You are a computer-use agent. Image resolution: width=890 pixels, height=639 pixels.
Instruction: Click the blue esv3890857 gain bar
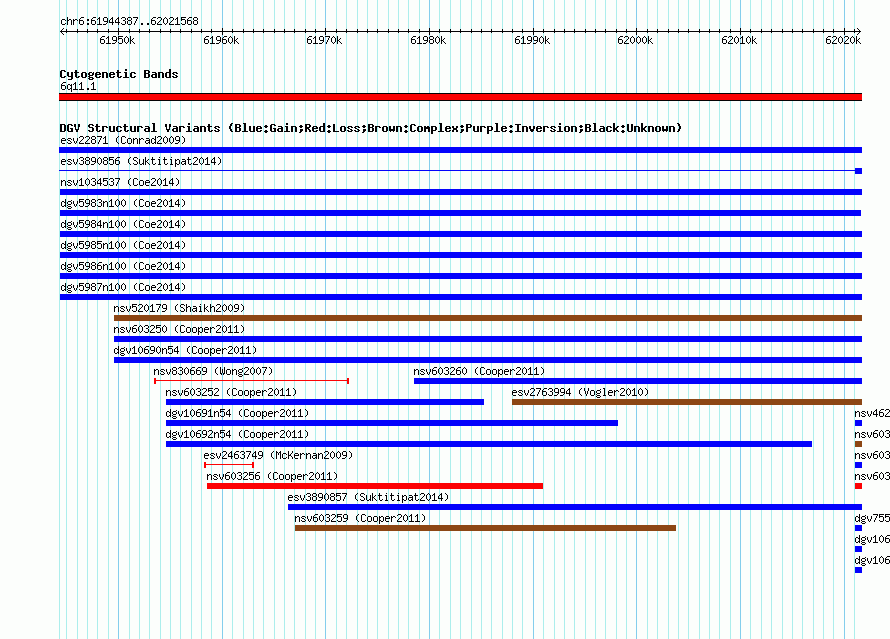pos(575,507)
